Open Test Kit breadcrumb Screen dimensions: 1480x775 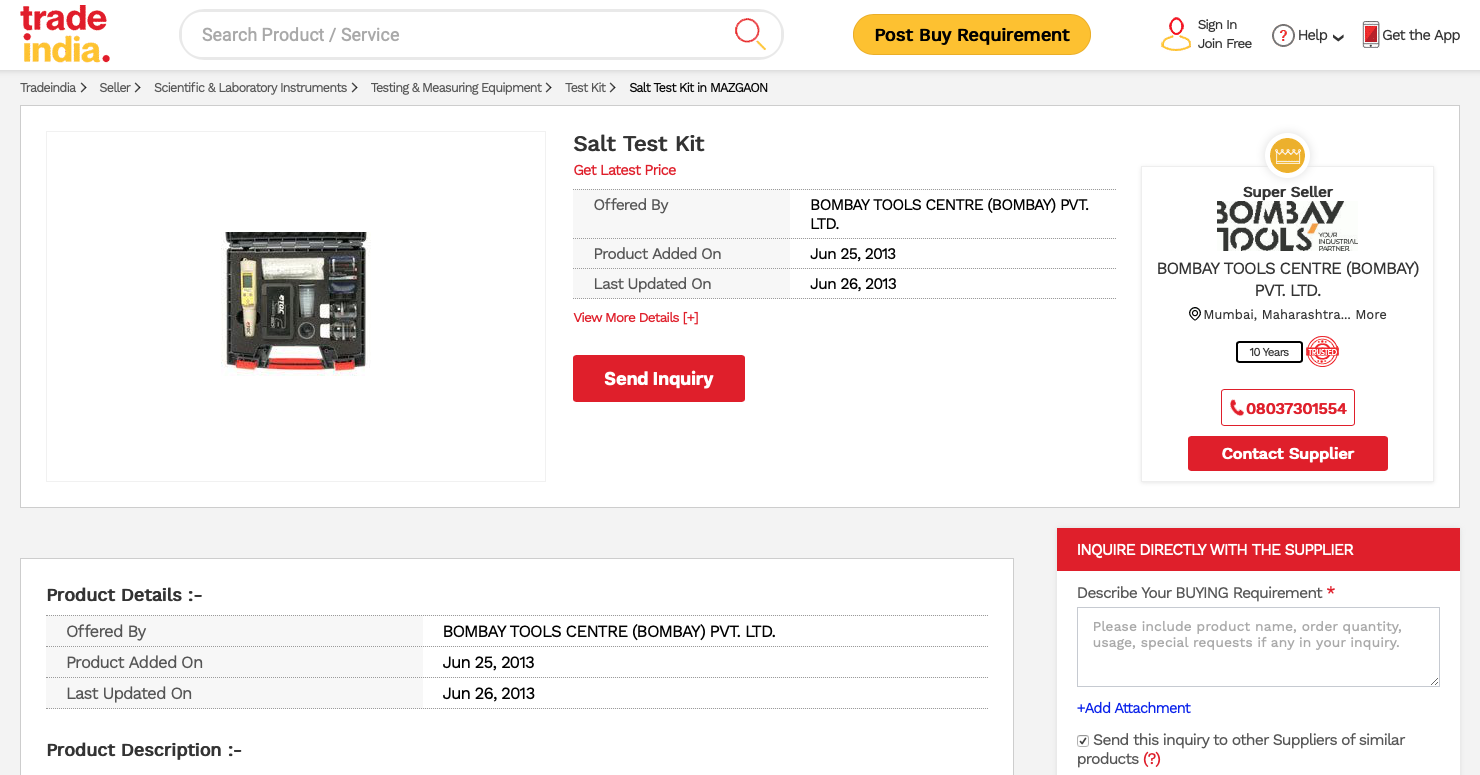pos(585,88)
